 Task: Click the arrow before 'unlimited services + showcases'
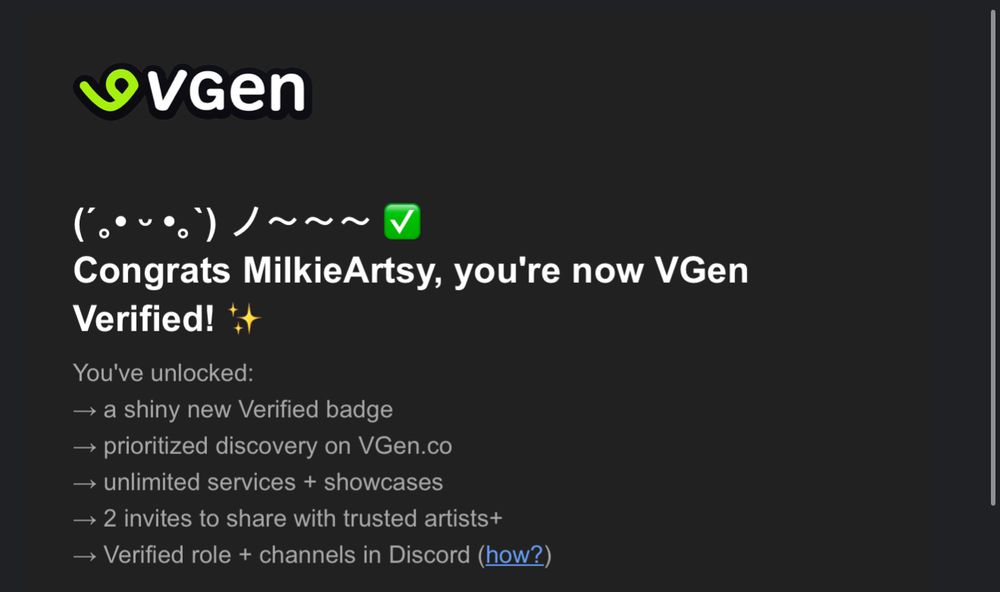(84, 484)
